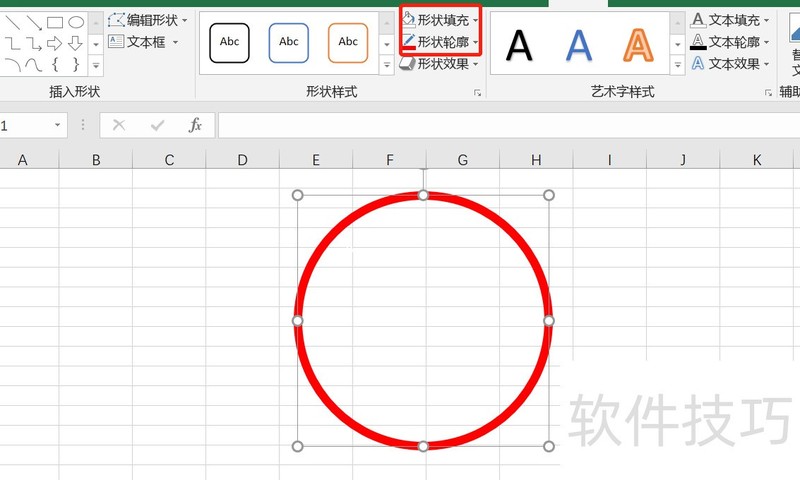
Task: Click the 文本填充 letter A icon
Action: tap(698, 20)
